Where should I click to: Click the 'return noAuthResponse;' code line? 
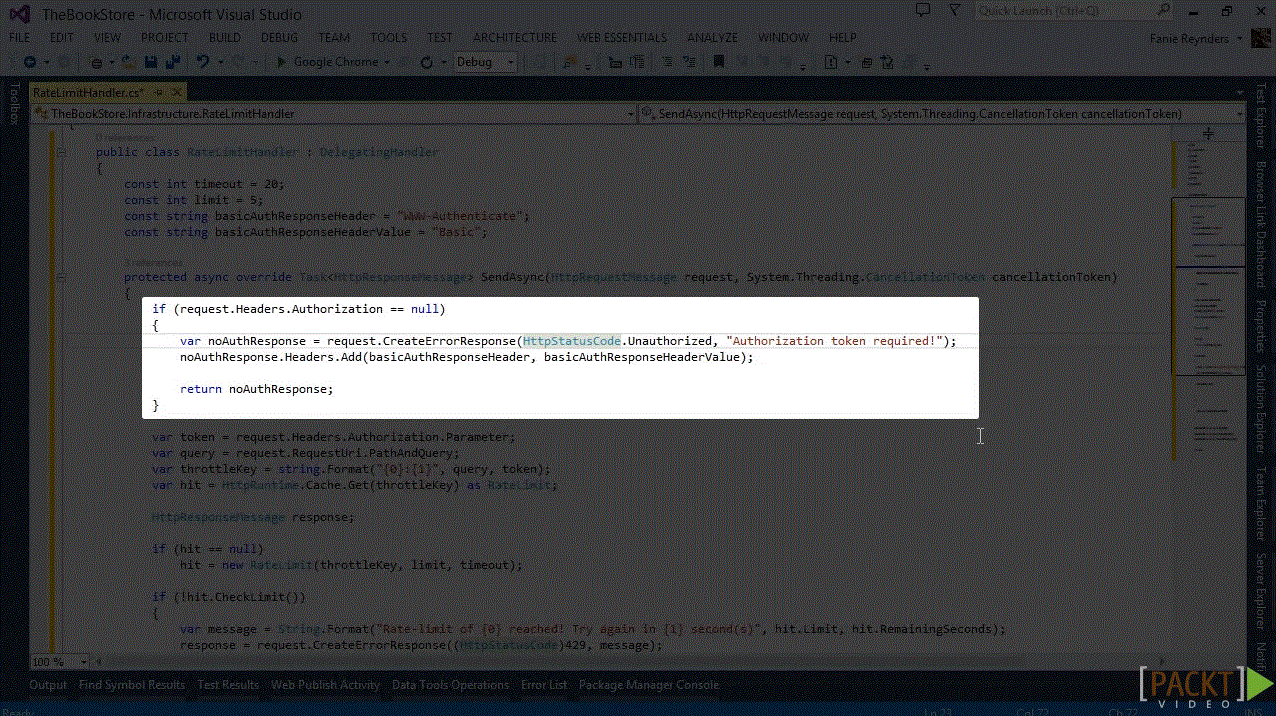257,389
